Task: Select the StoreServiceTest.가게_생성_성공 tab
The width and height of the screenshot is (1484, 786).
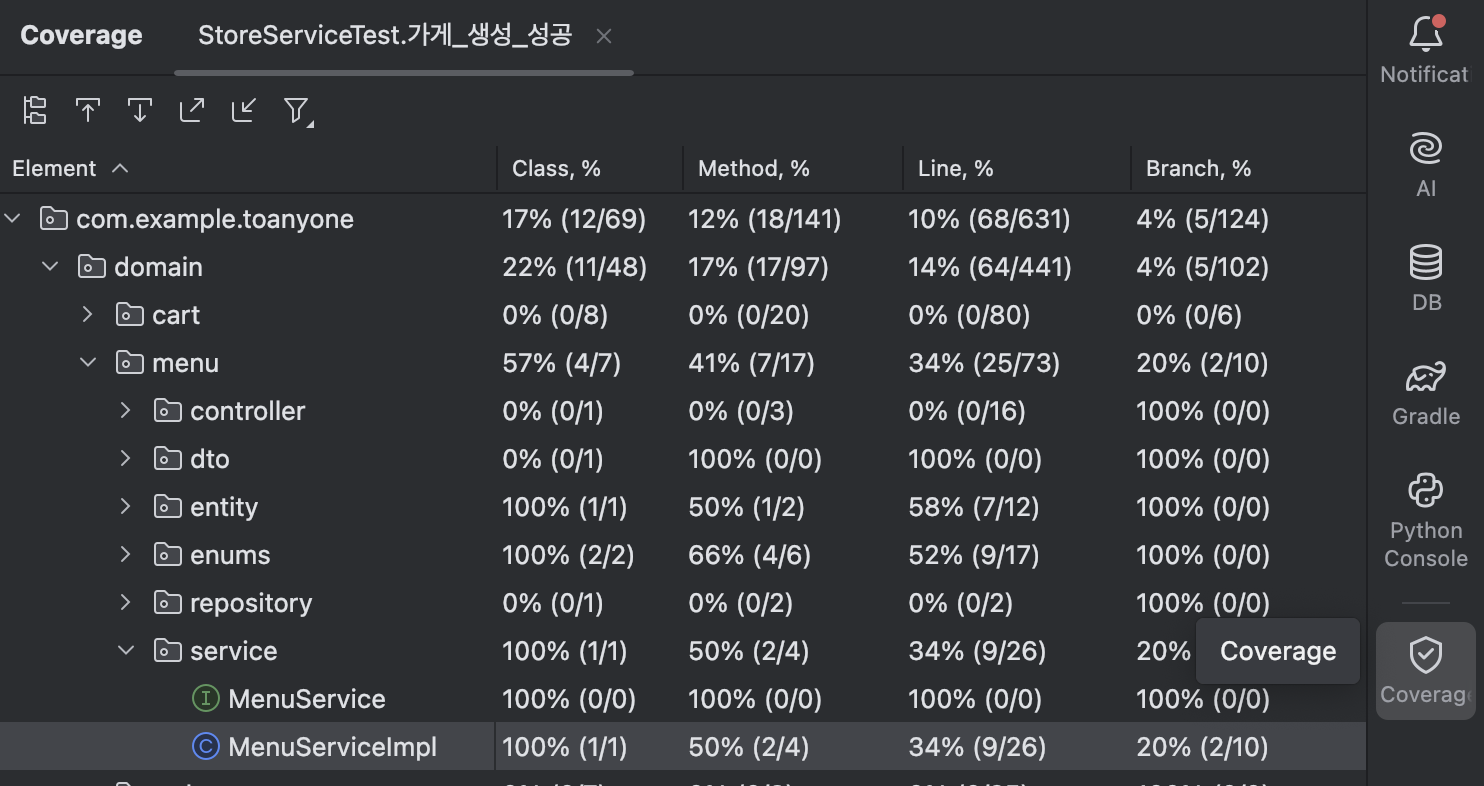Action: (x=385, y=36)
